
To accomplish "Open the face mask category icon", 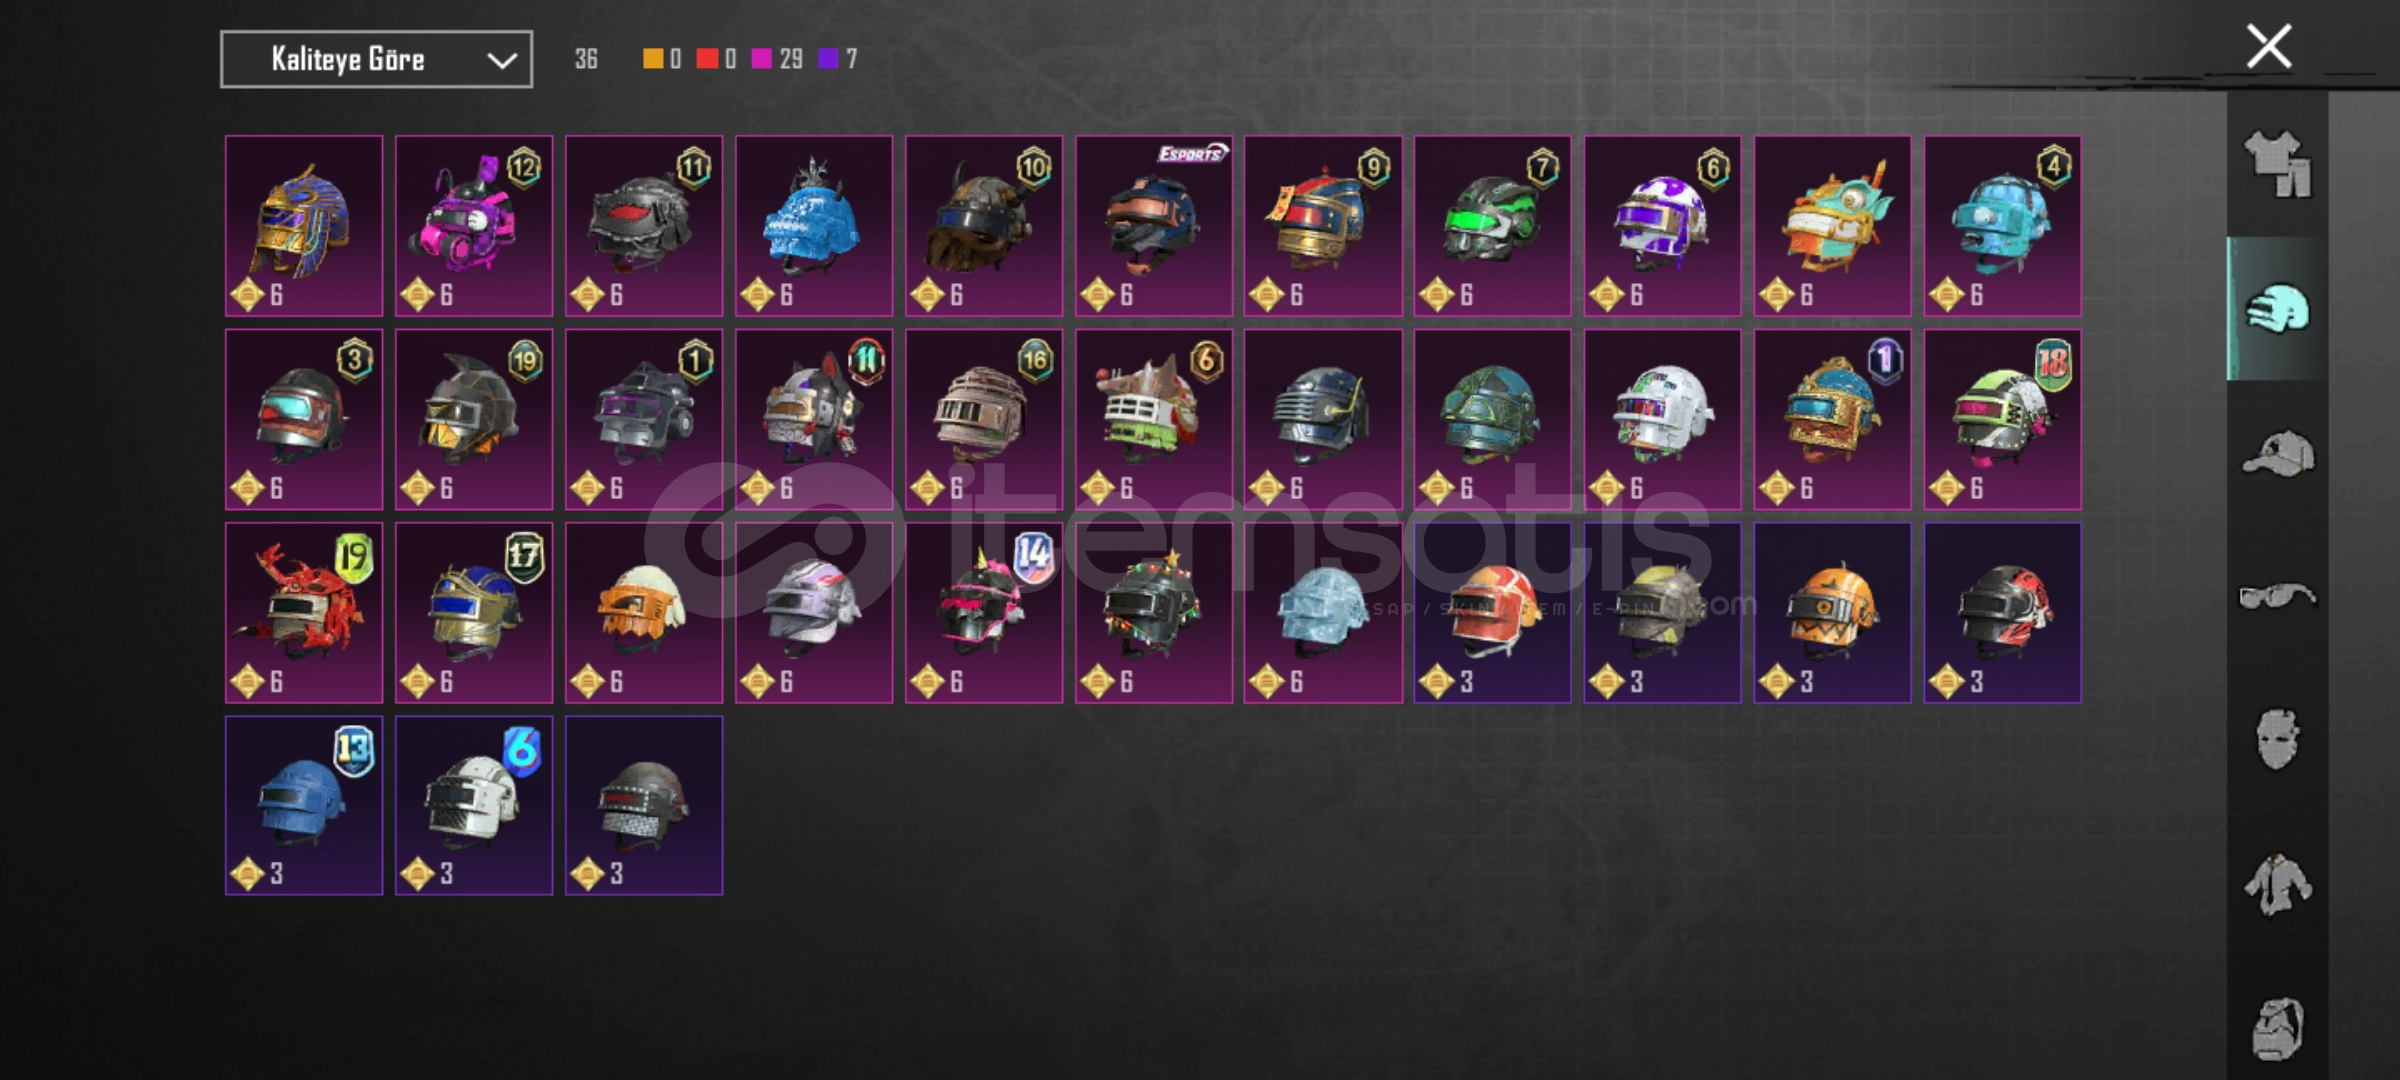I will pos(2279,740).
